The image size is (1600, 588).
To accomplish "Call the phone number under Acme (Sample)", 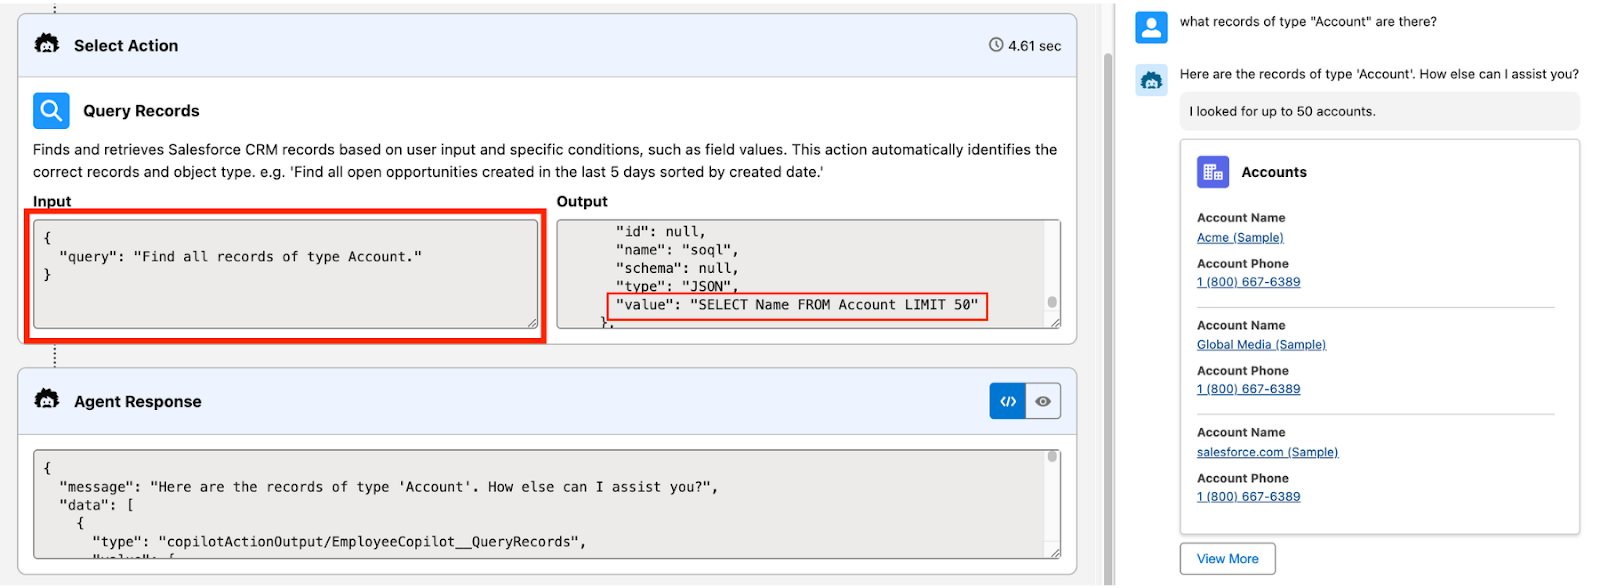I will click(x=1249, y=282).
